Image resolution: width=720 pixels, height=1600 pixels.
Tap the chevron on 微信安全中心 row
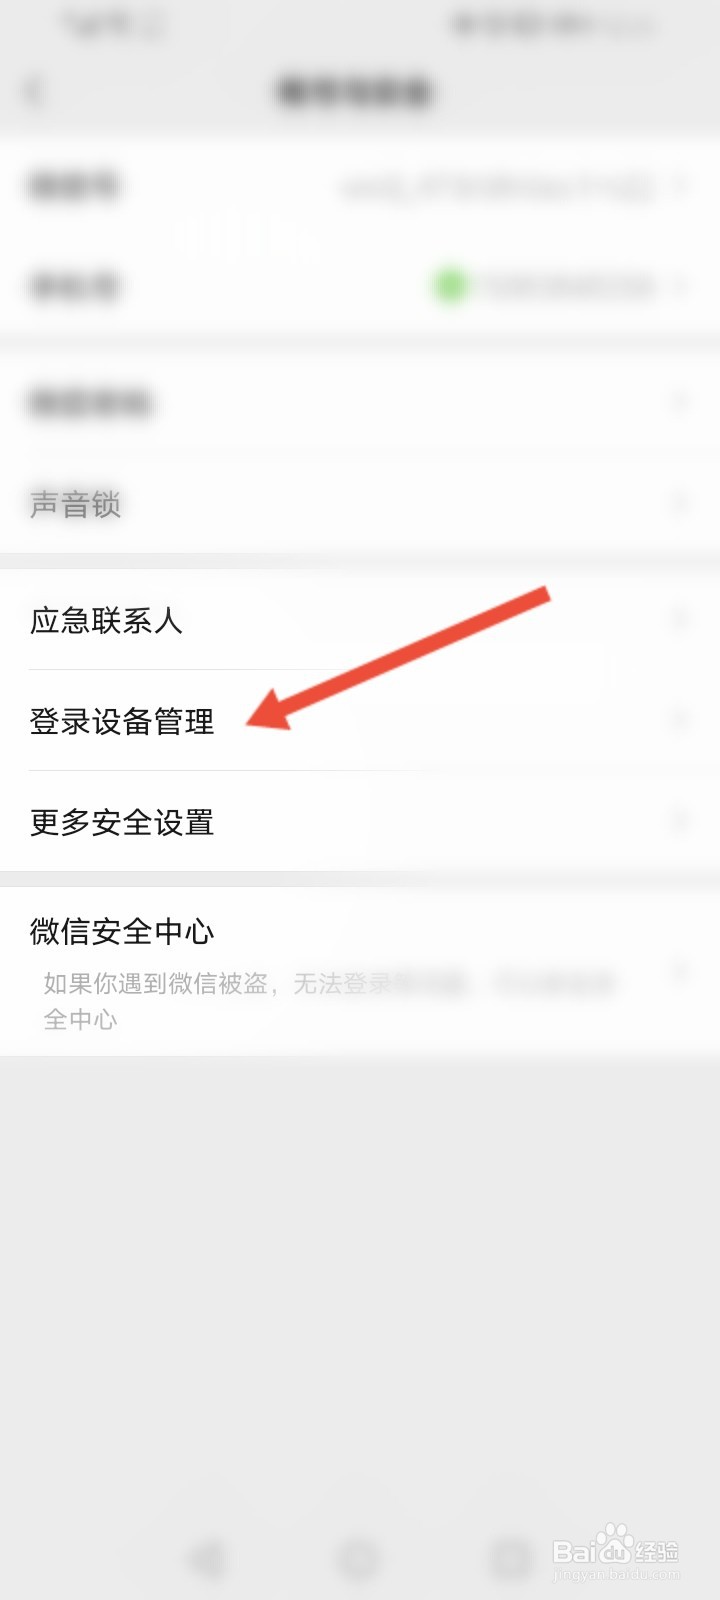click(680, 970)
